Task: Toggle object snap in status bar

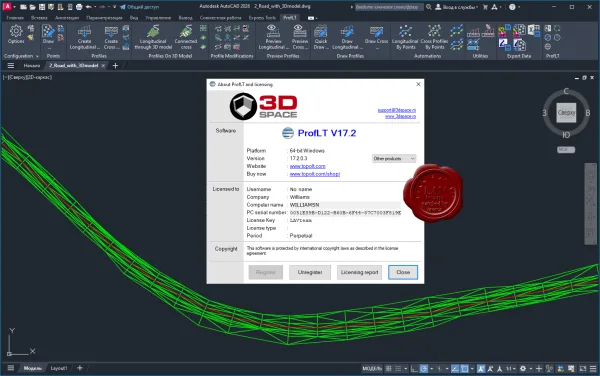Action: 465,368
